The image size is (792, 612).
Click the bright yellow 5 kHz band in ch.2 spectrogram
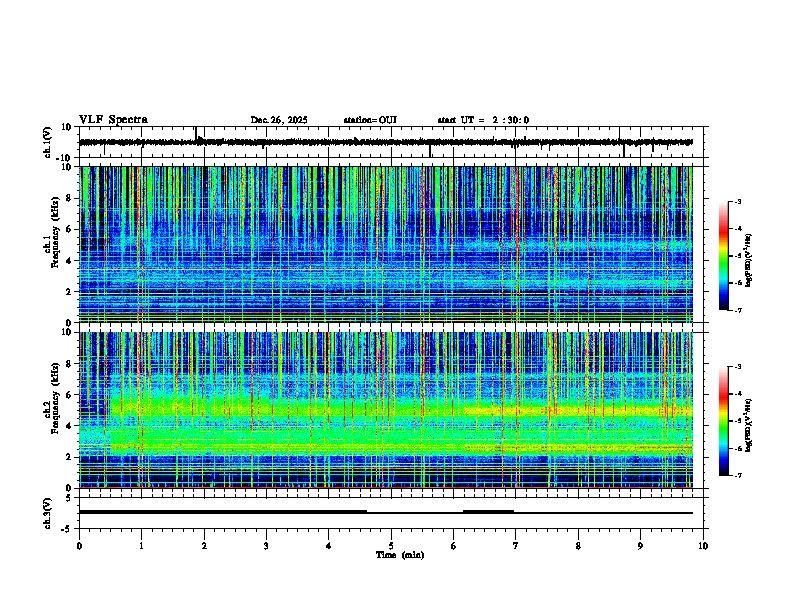pos(576,411)
